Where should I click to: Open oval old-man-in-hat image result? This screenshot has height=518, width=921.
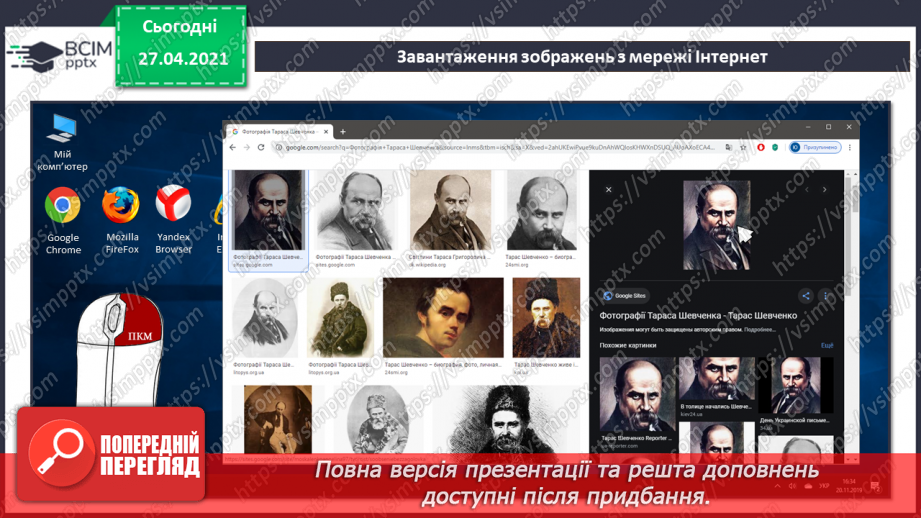[378, 419]
